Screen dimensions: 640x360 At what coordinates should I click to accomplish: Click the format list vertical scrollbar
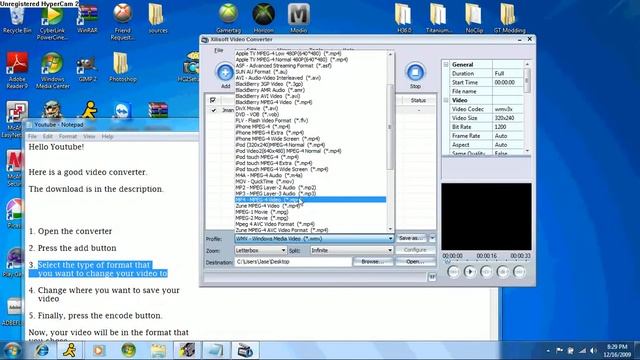pyautogui.click(x=390, y=141)
